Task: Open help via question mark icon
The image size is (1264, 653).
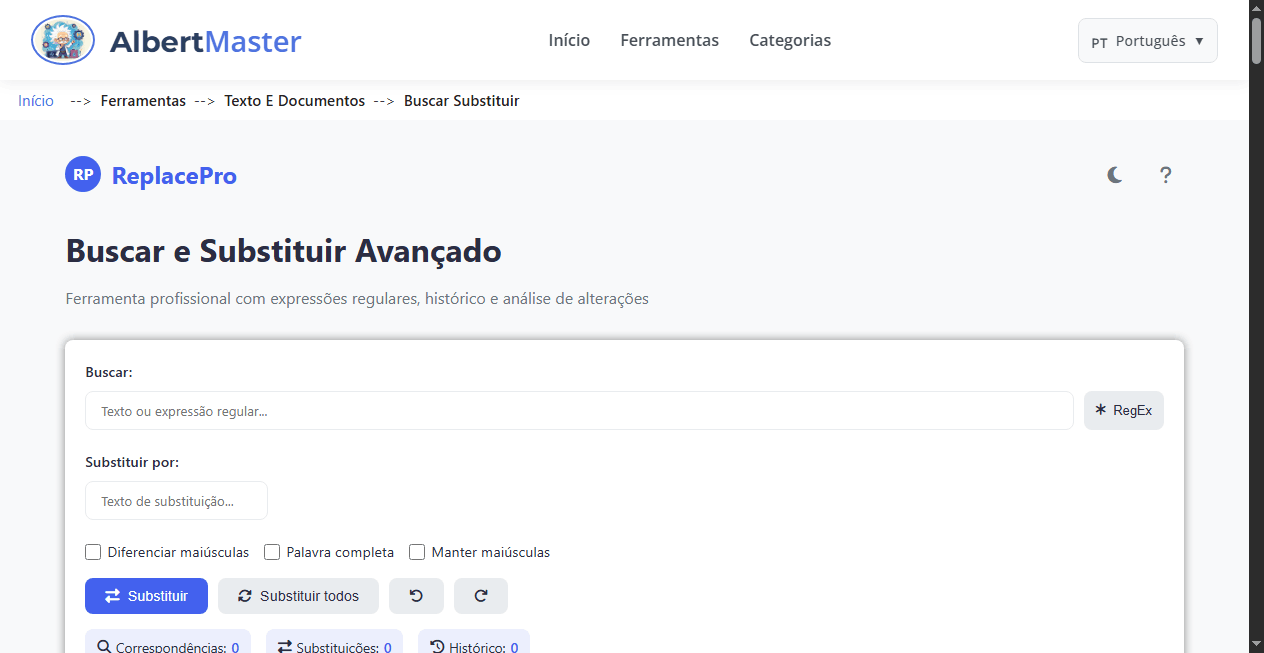Action: coord(1165,176)
